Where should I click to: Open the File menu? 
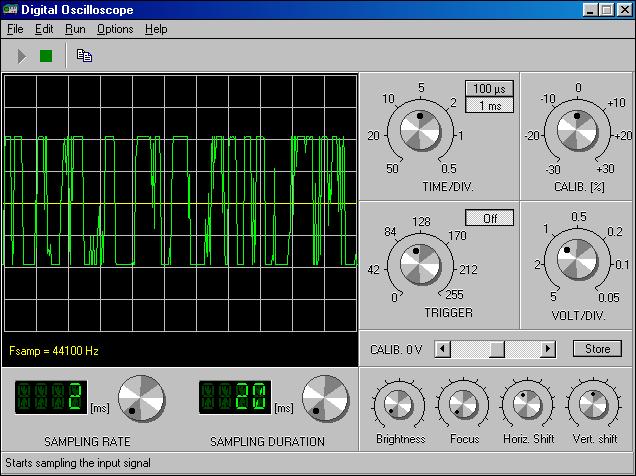pos(15,29)
